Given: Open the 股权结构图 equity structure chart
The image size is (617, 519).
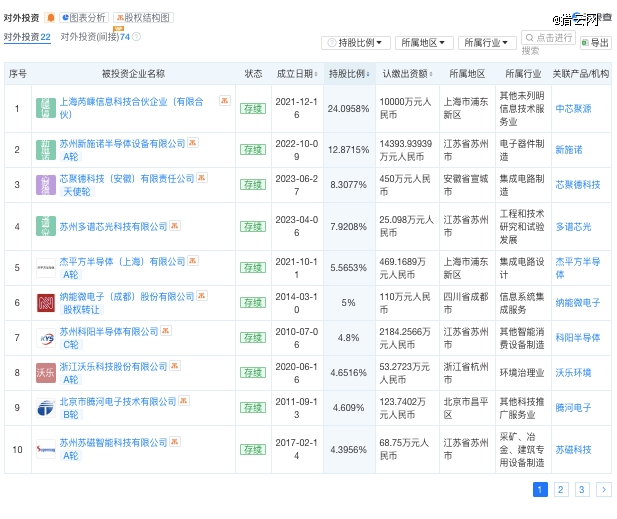Looking at the screenshot, I should 143,18.
